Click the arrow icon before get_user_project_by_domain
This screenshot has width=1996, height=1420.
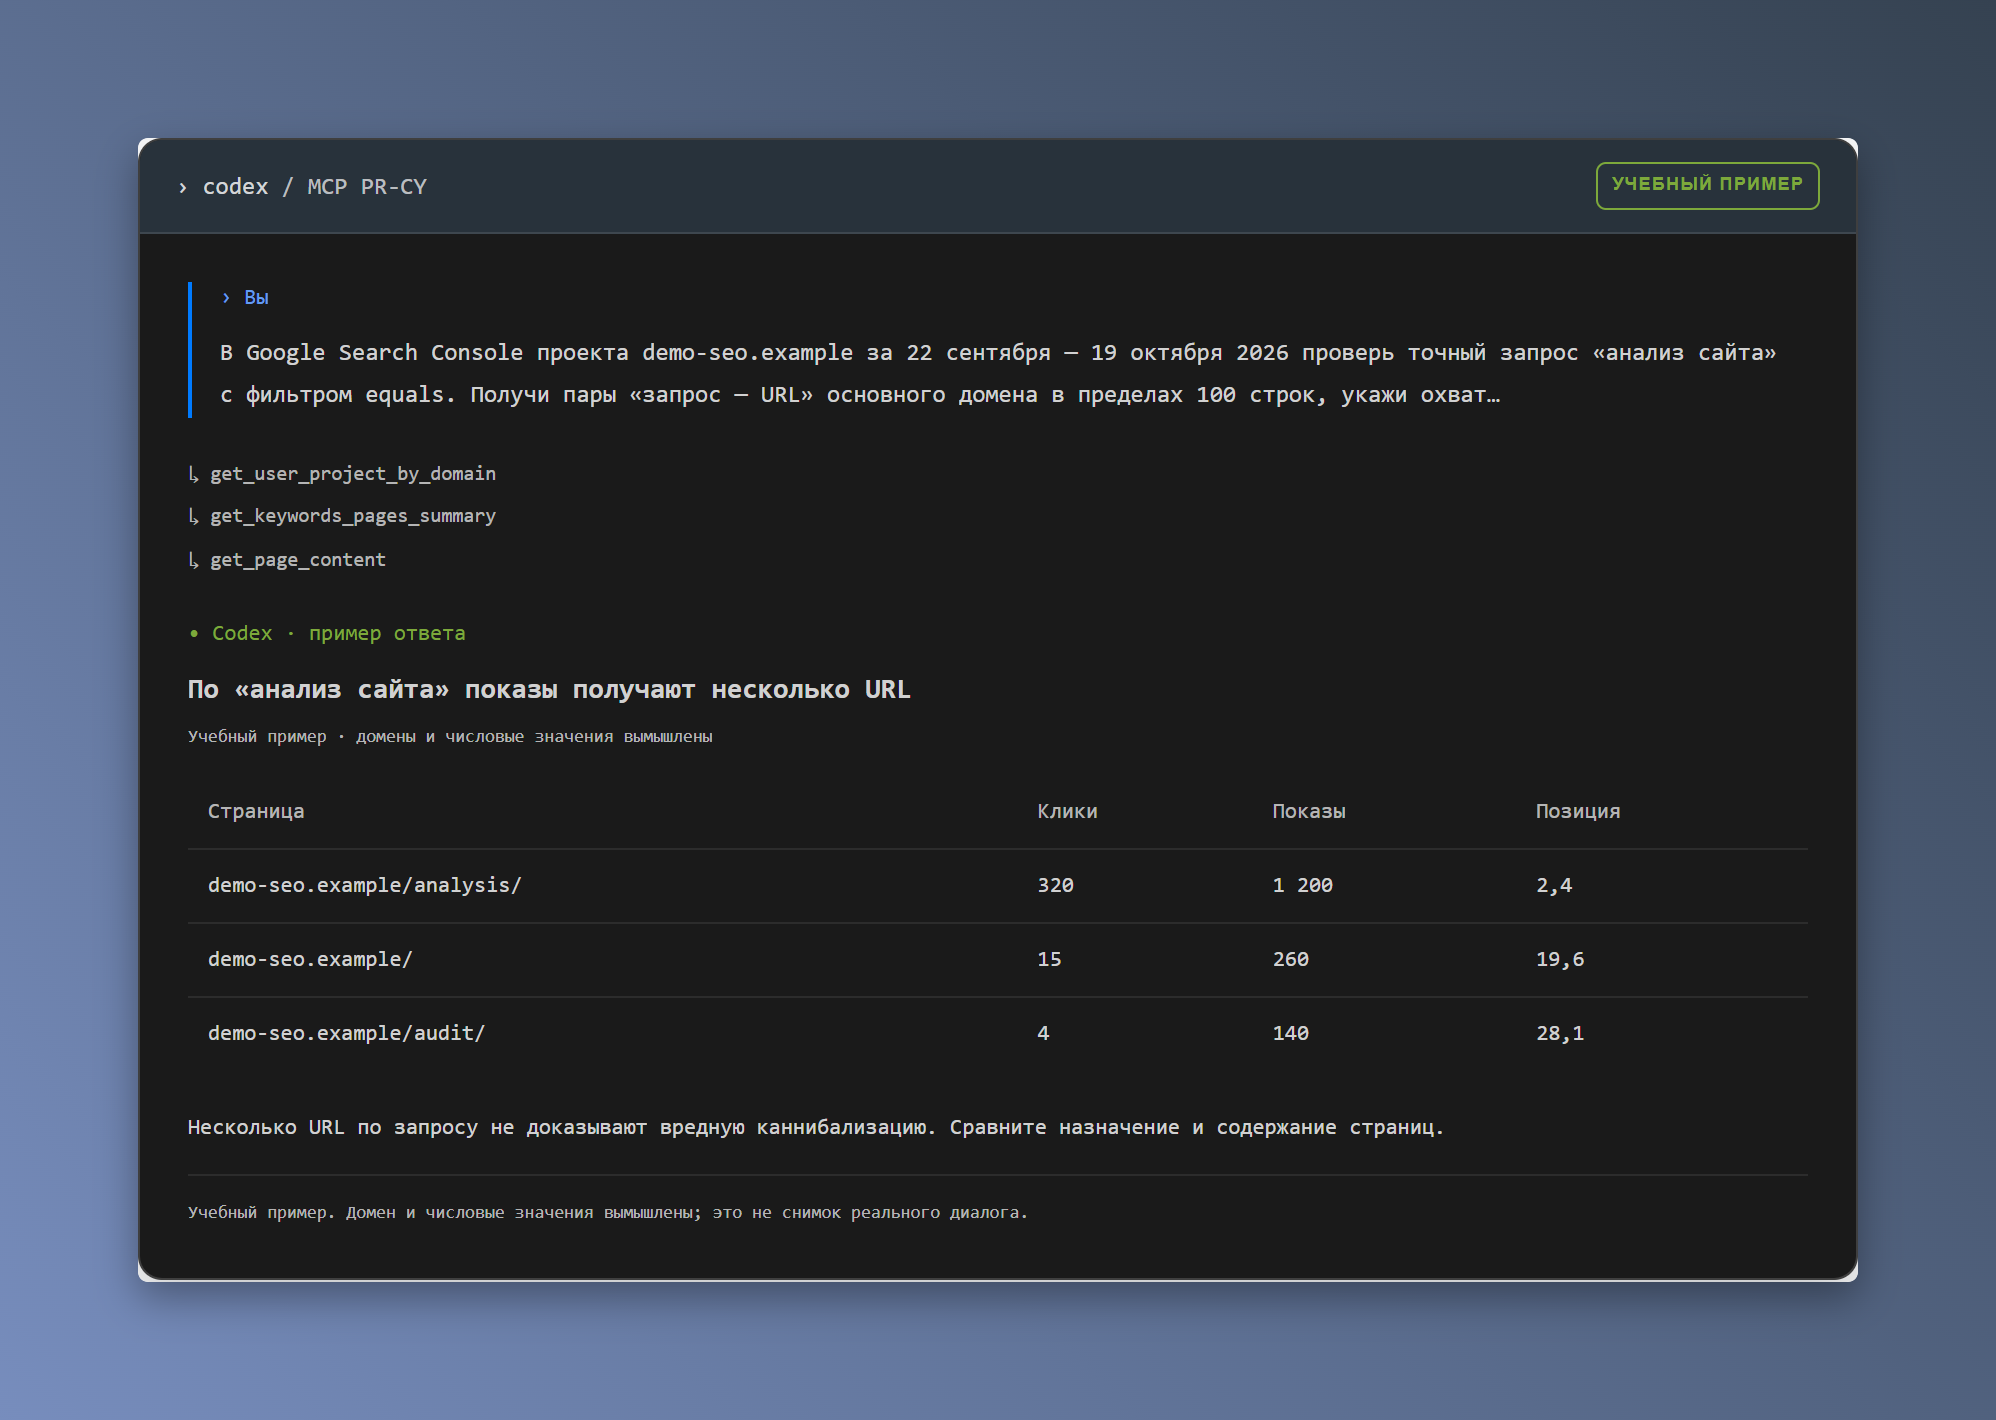194,474
